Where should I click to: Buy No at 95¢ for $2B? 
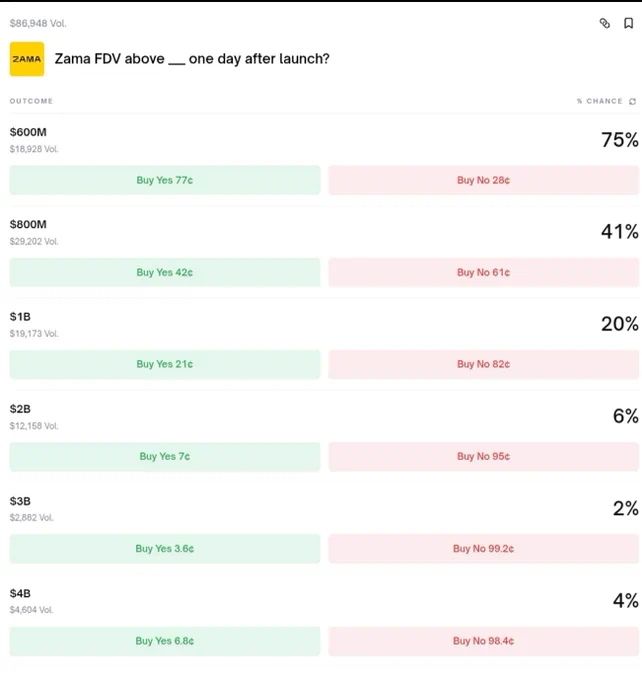click(484, 457)
